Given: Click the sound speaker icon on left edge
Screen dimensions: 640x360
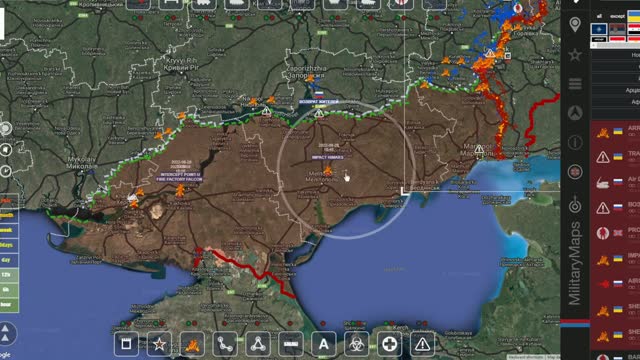Looking at the screenshot, I should (5, 150).
